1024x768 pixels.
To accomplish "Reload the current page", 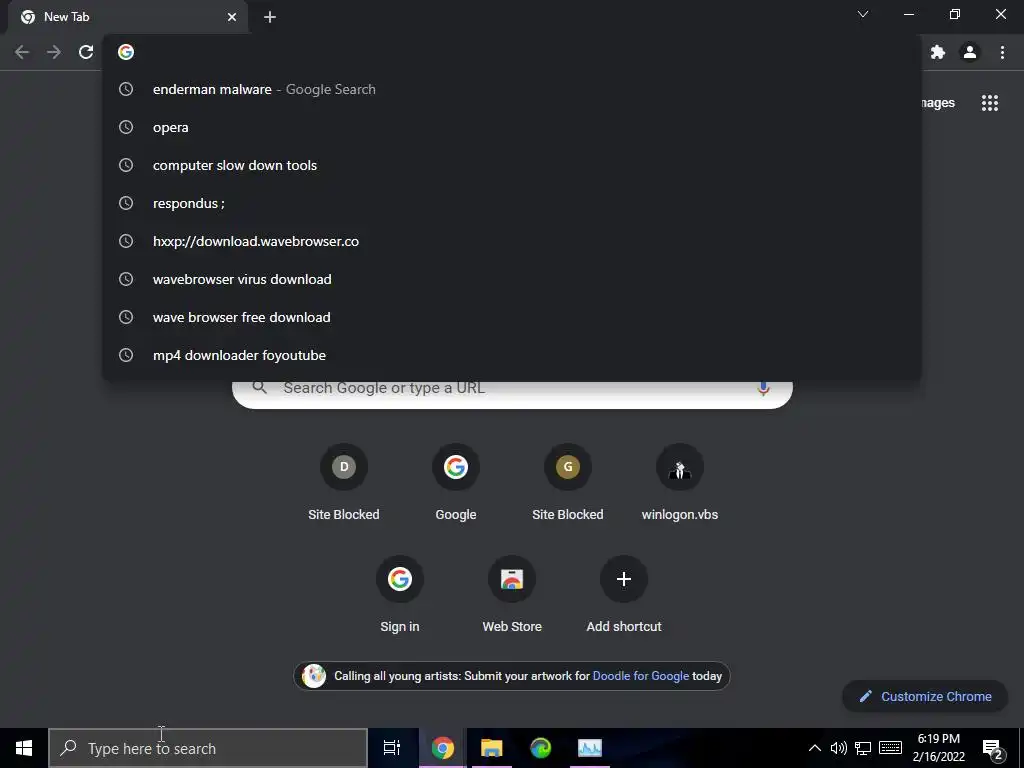I will pyautogui.click(x=86, y=52).
